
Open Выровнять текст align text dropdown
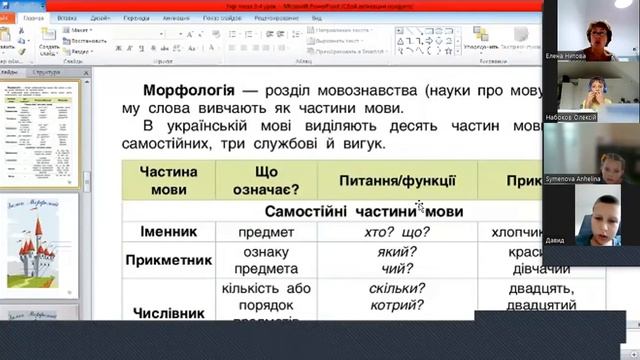(335, 41)
